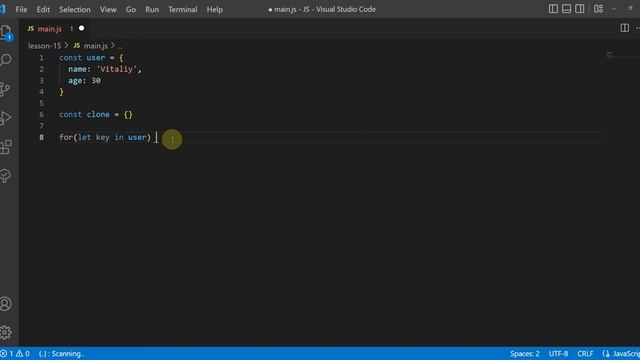Open the Manage settings gear
This screenshot has width=640, height=360.
pyautogui.click(x=6, y=332)
